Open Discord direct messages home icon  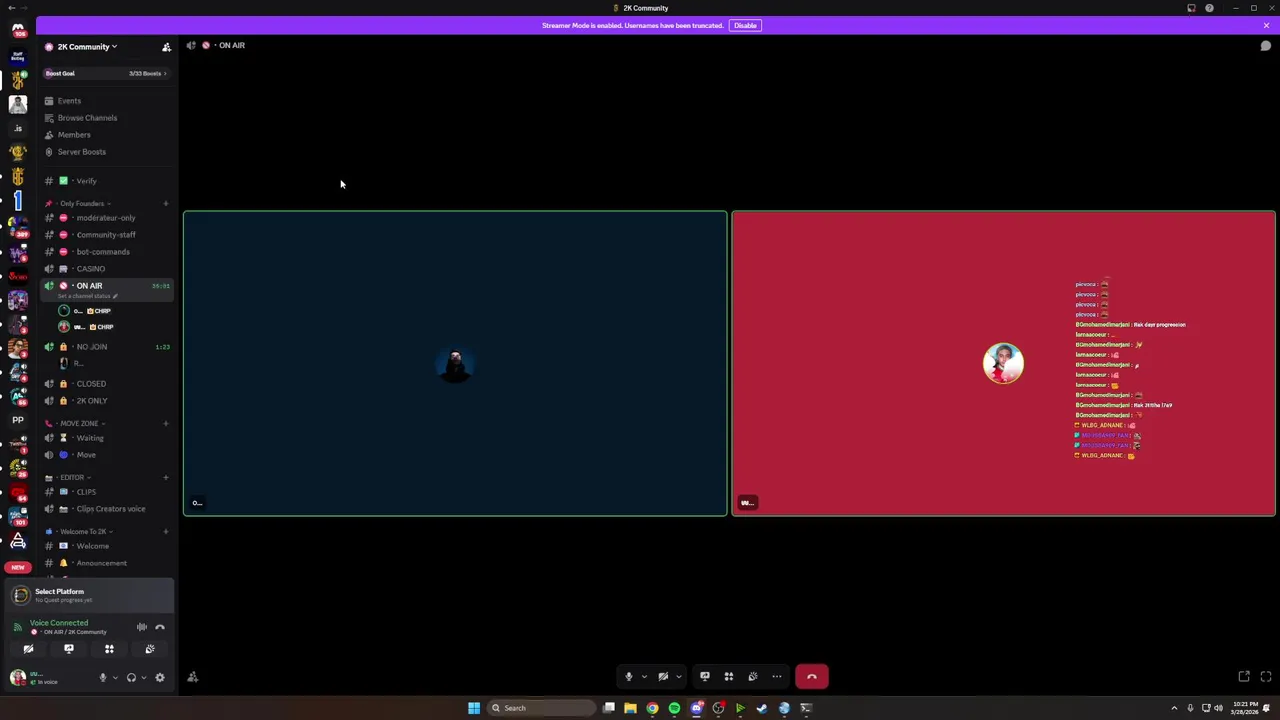18,30
